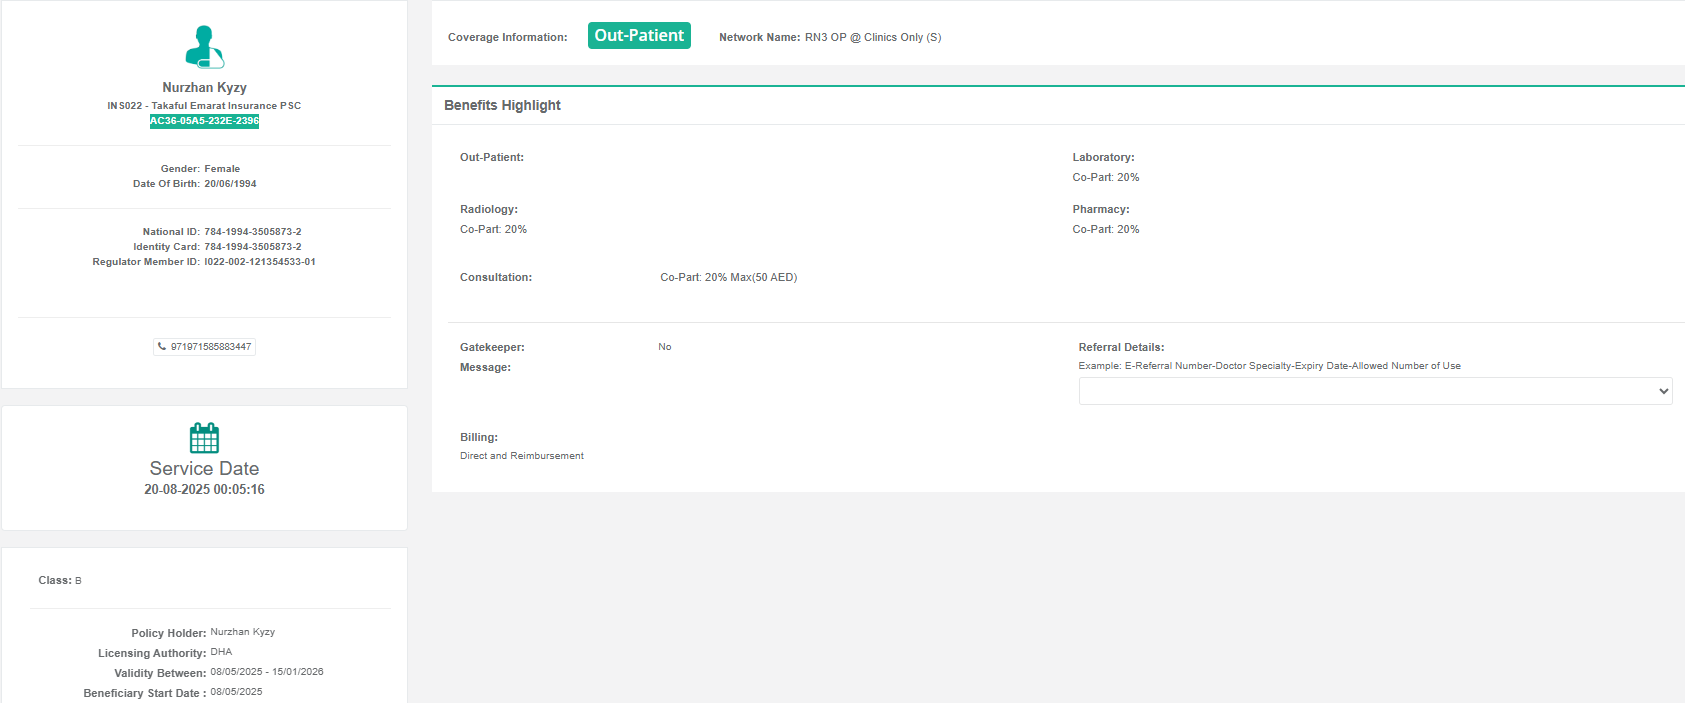Click the network name RN3 OP @ Clinics Only
The width and height of the screenshot is (1685, 703).
click(x=873, y=37)
